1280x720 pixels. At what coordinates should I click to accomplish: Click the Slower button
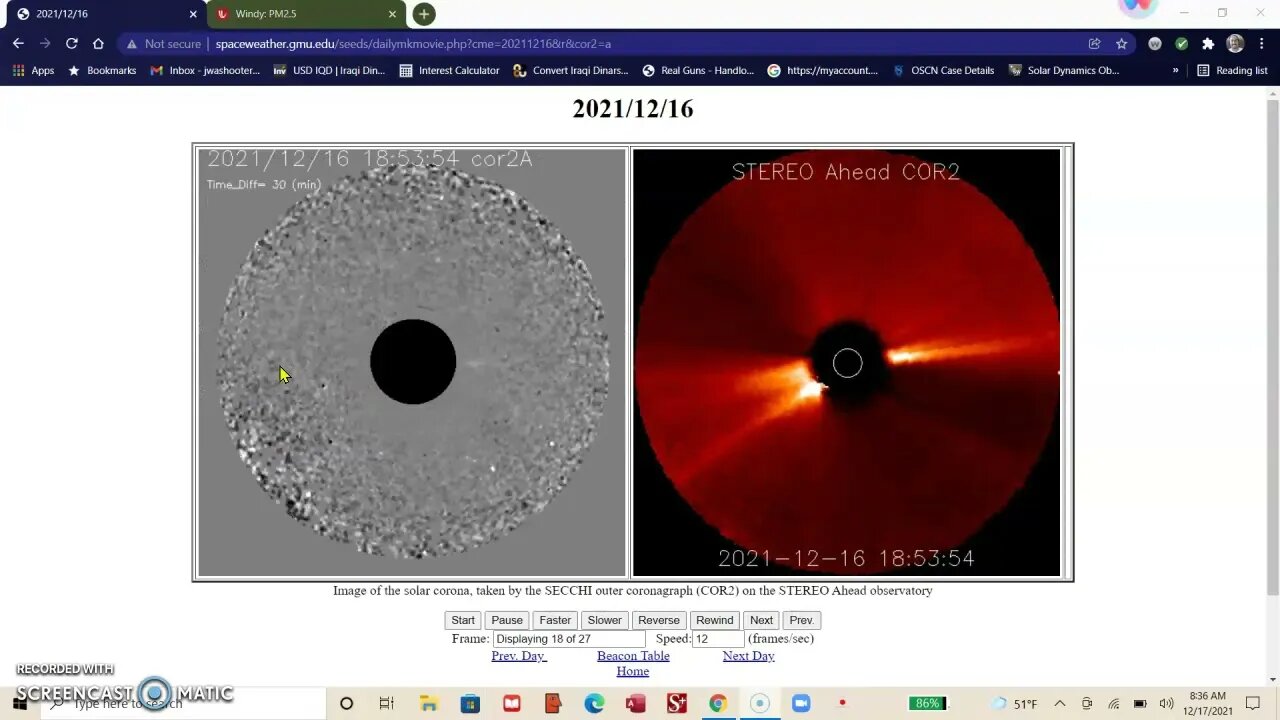pos(604,620)
